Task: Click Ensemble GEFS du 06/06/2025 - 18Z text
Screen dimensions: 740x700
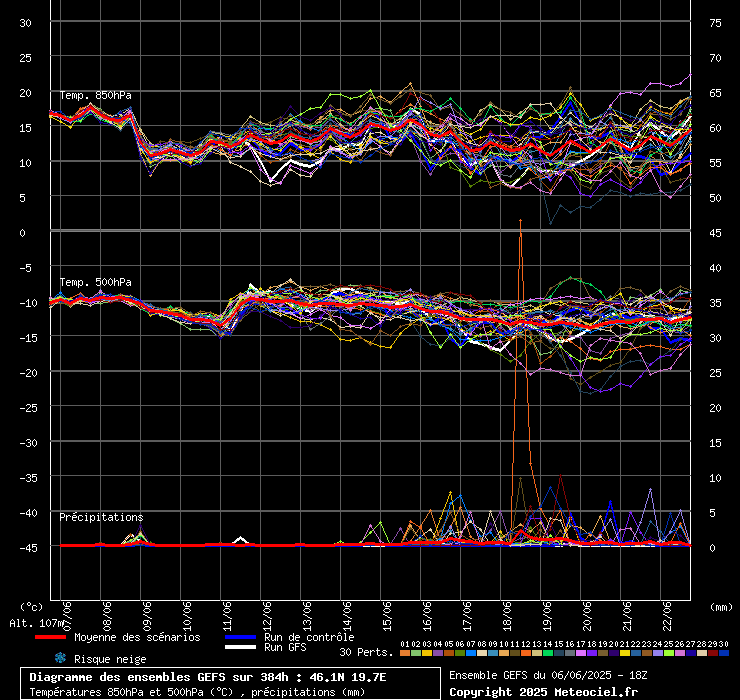Action: (x=548, y=675)
